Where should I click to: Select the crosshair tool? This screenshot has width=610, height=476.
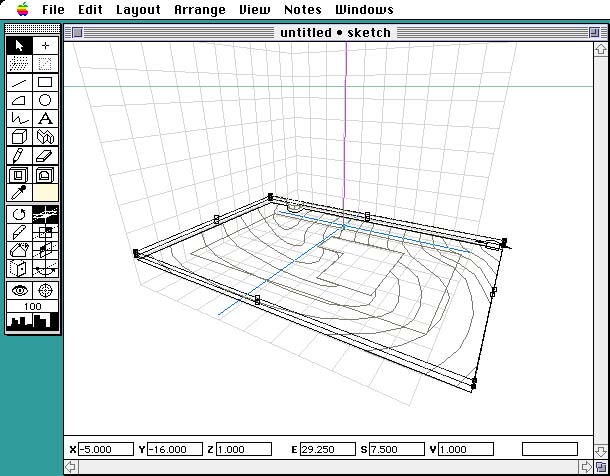click(x=45, y=46)
